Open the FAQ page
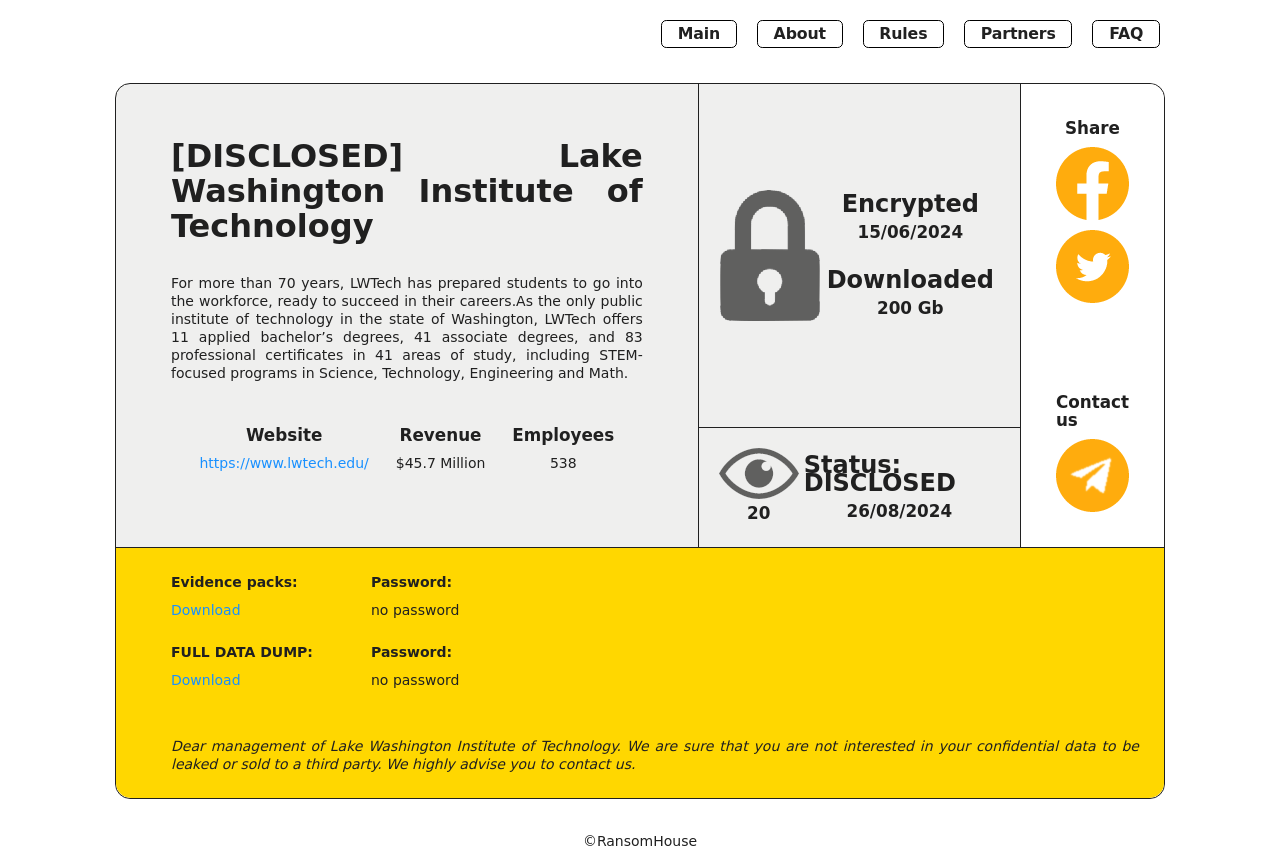 [x=1126, y=34]
